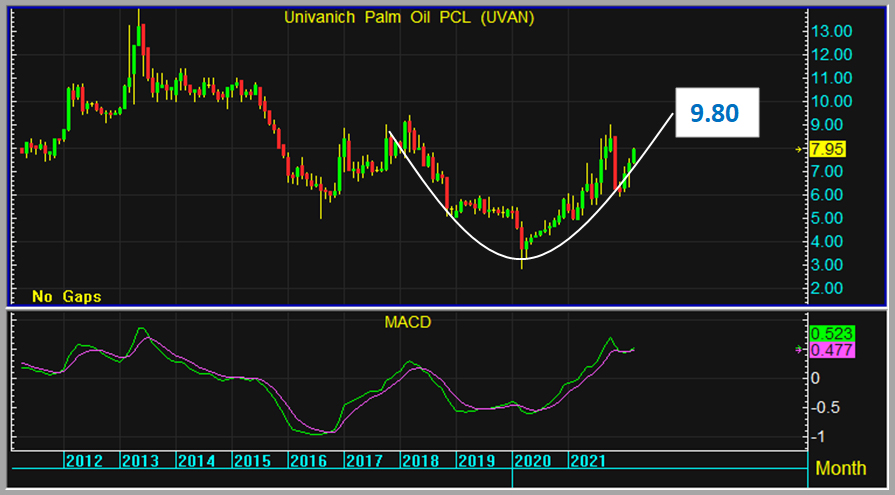The image size is (895, 495).
Task: Select year 2013 on time axis
Action: tap(140, 461)
